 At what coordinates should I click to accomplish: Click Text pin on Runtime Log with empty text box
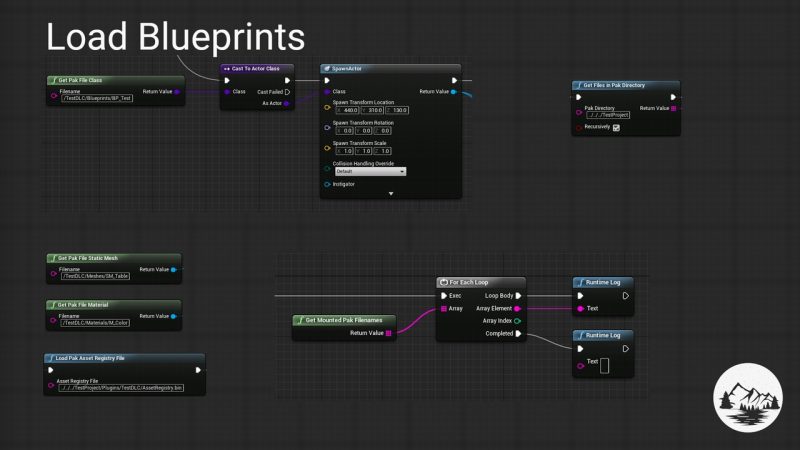pyautogui.click(x=580, y=365)
